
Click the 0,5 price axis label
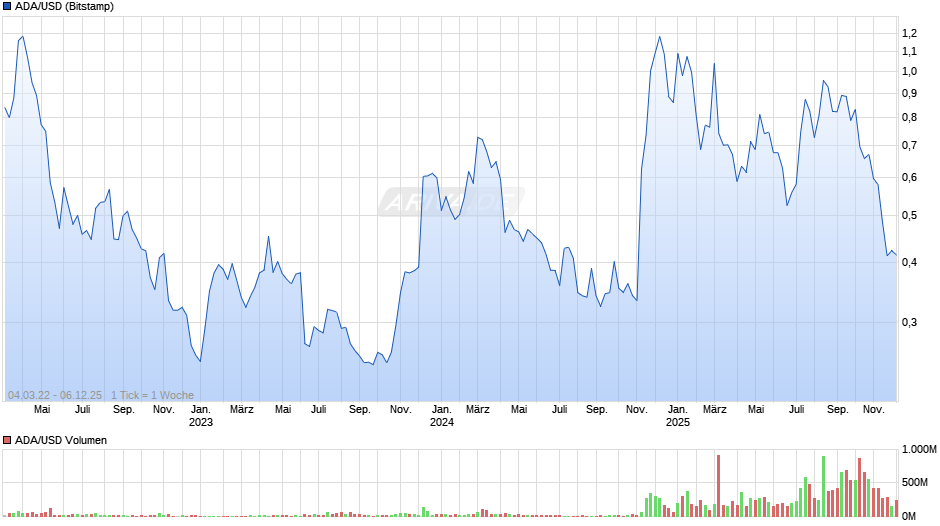tap(909, 215)
